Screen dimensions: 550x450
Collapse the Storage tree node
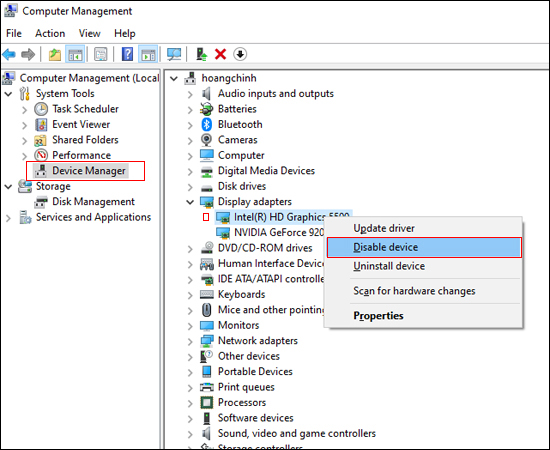(8, 187)
